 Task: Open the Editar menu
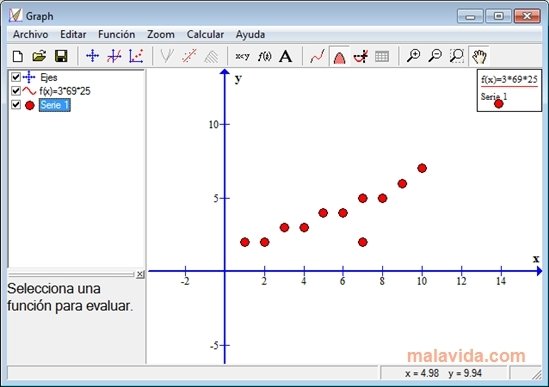coord(73,34)
